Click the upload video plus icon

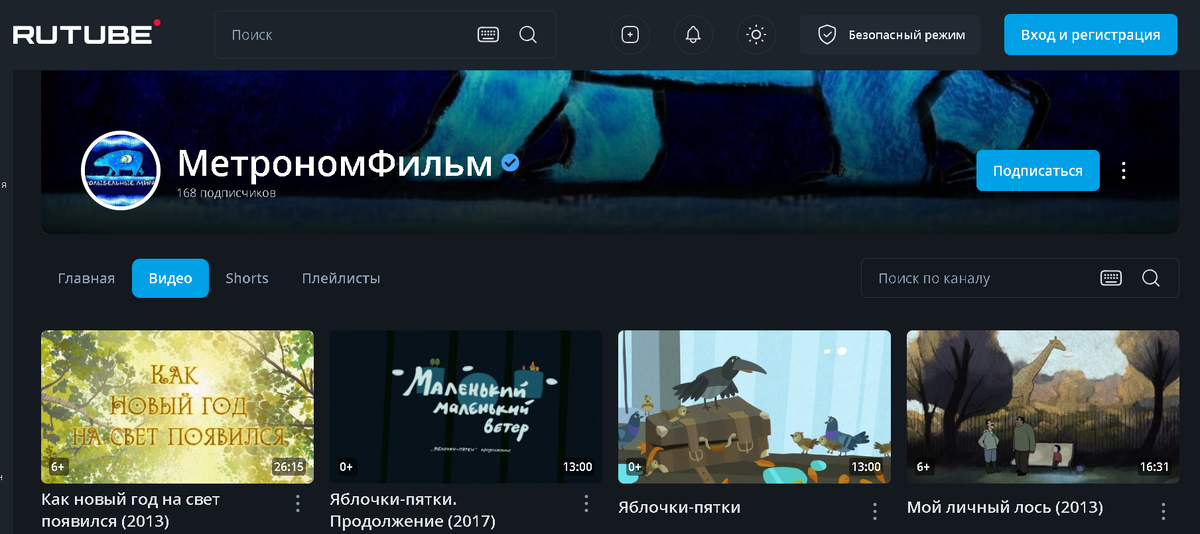(630, 35)
